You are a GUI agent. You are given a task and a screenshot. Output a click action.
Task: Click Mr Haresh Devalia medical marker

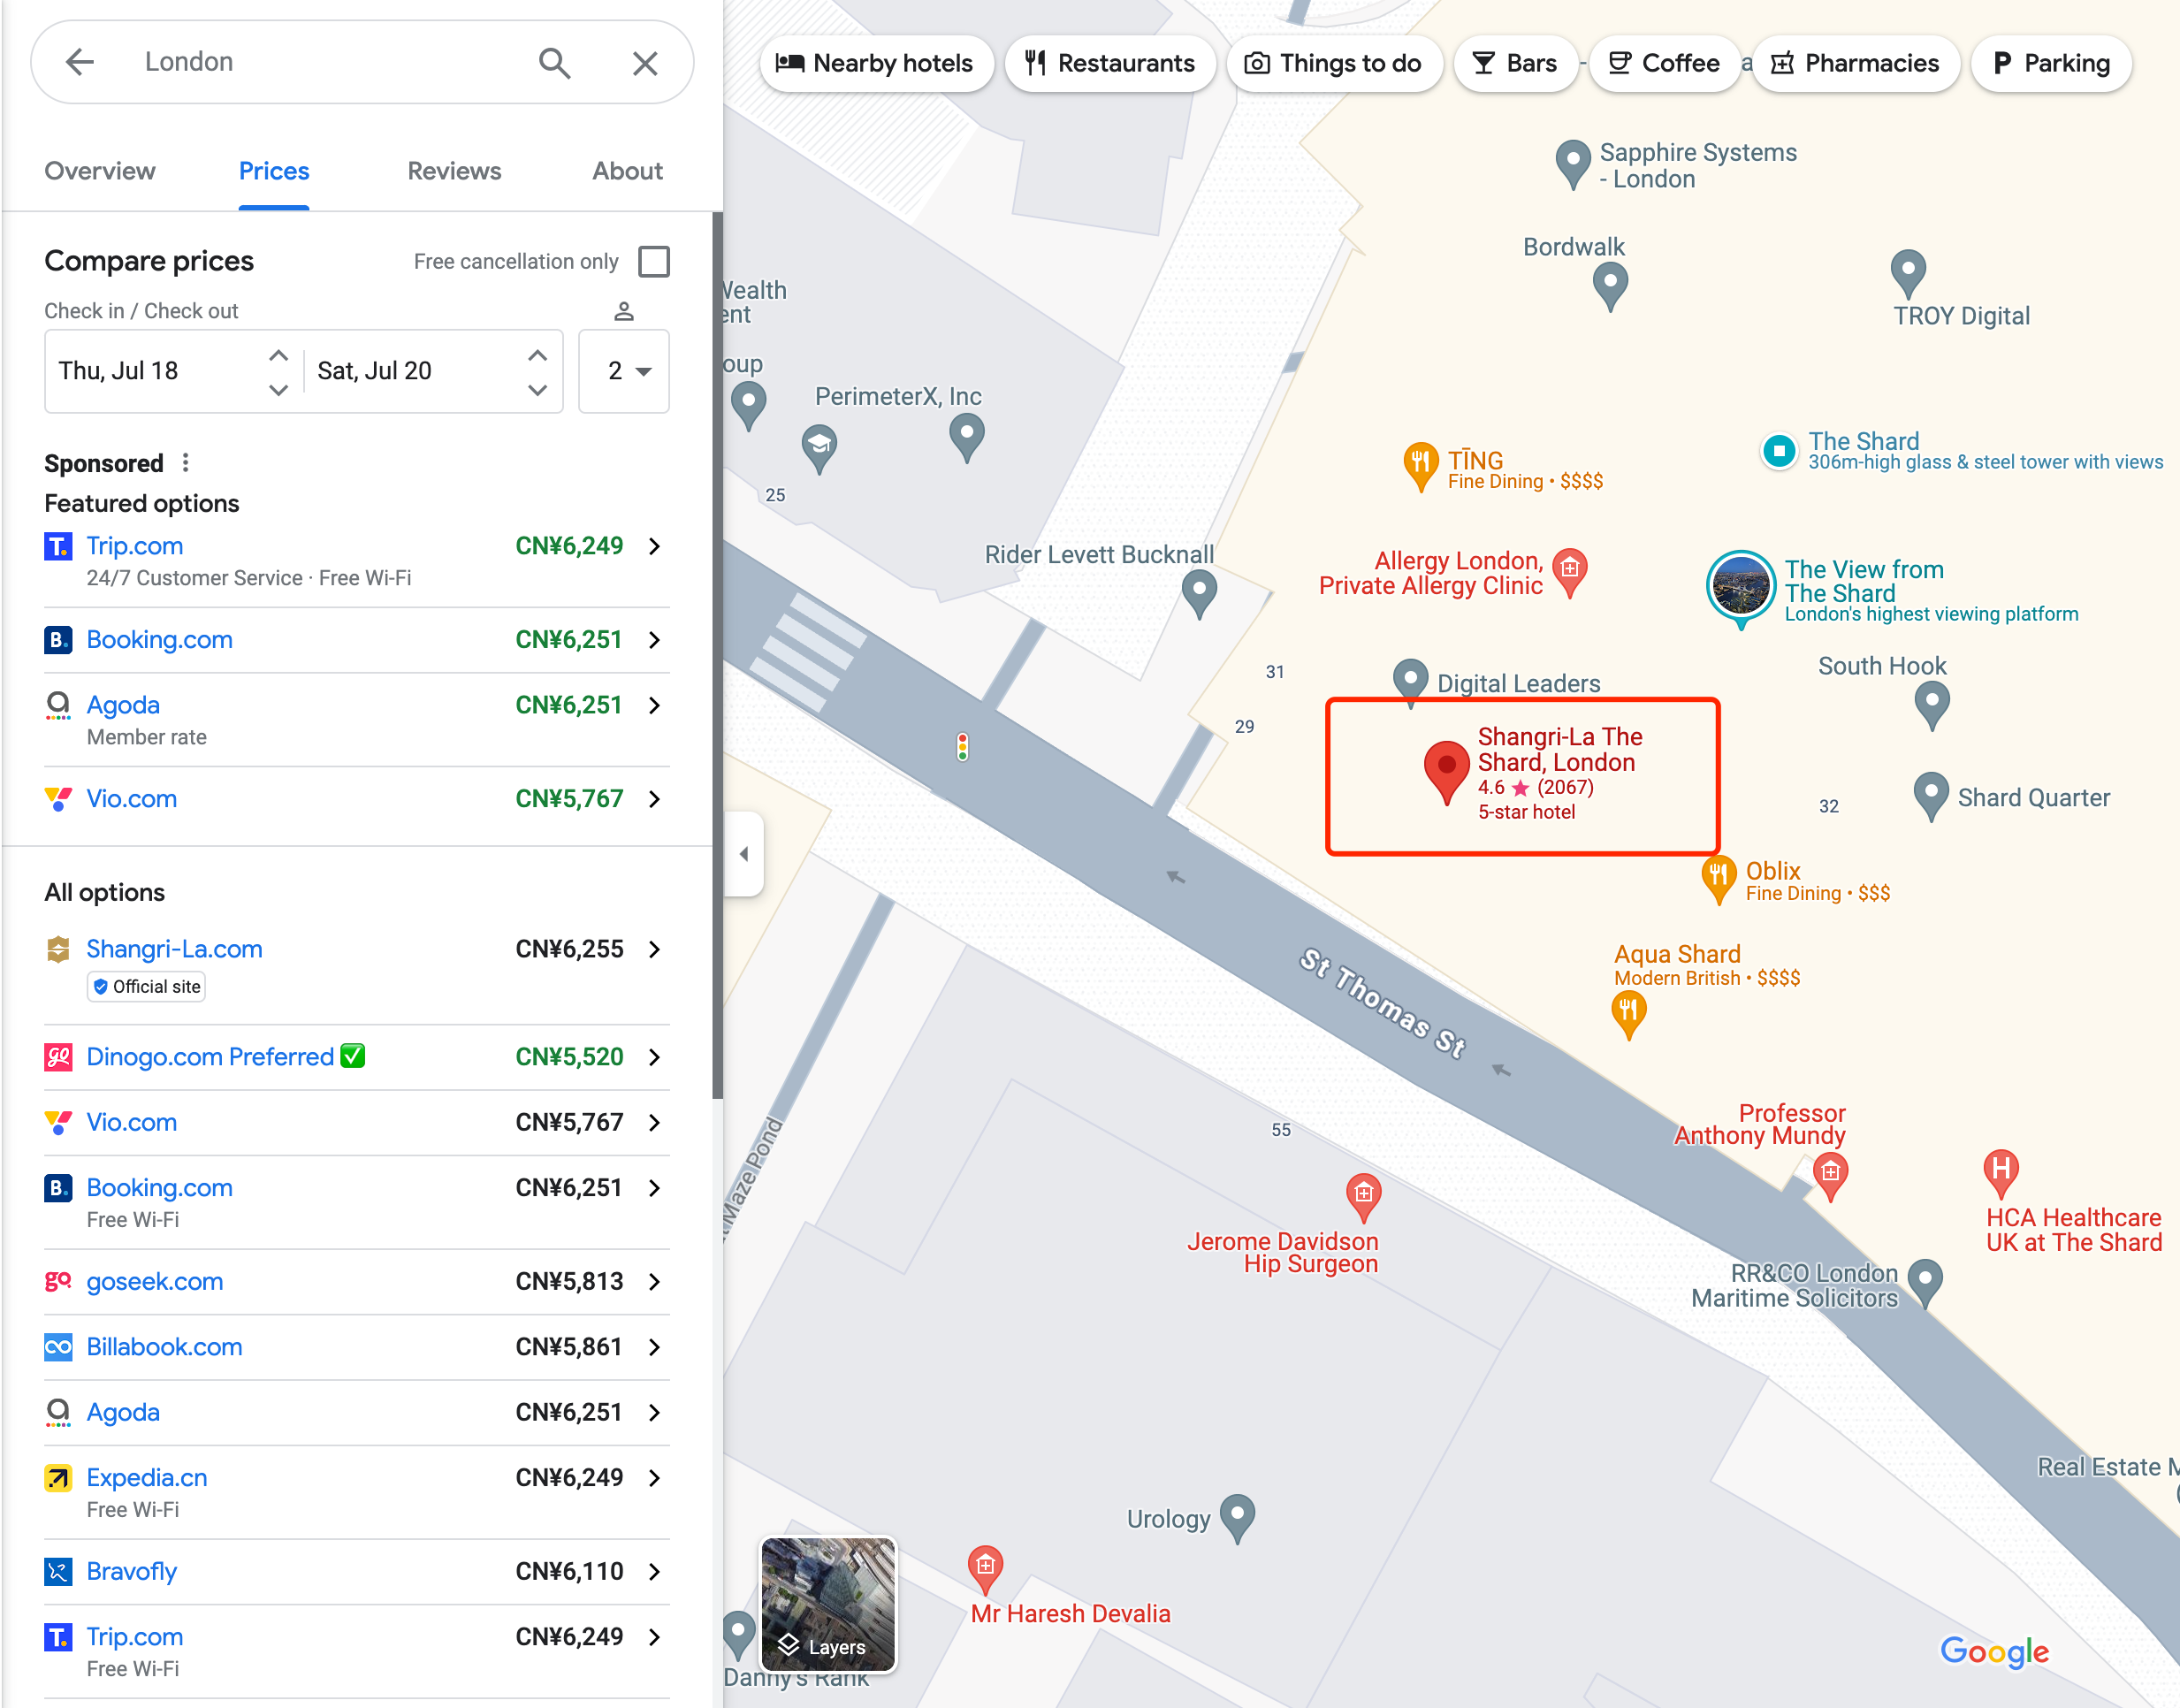coord(985,1570)
